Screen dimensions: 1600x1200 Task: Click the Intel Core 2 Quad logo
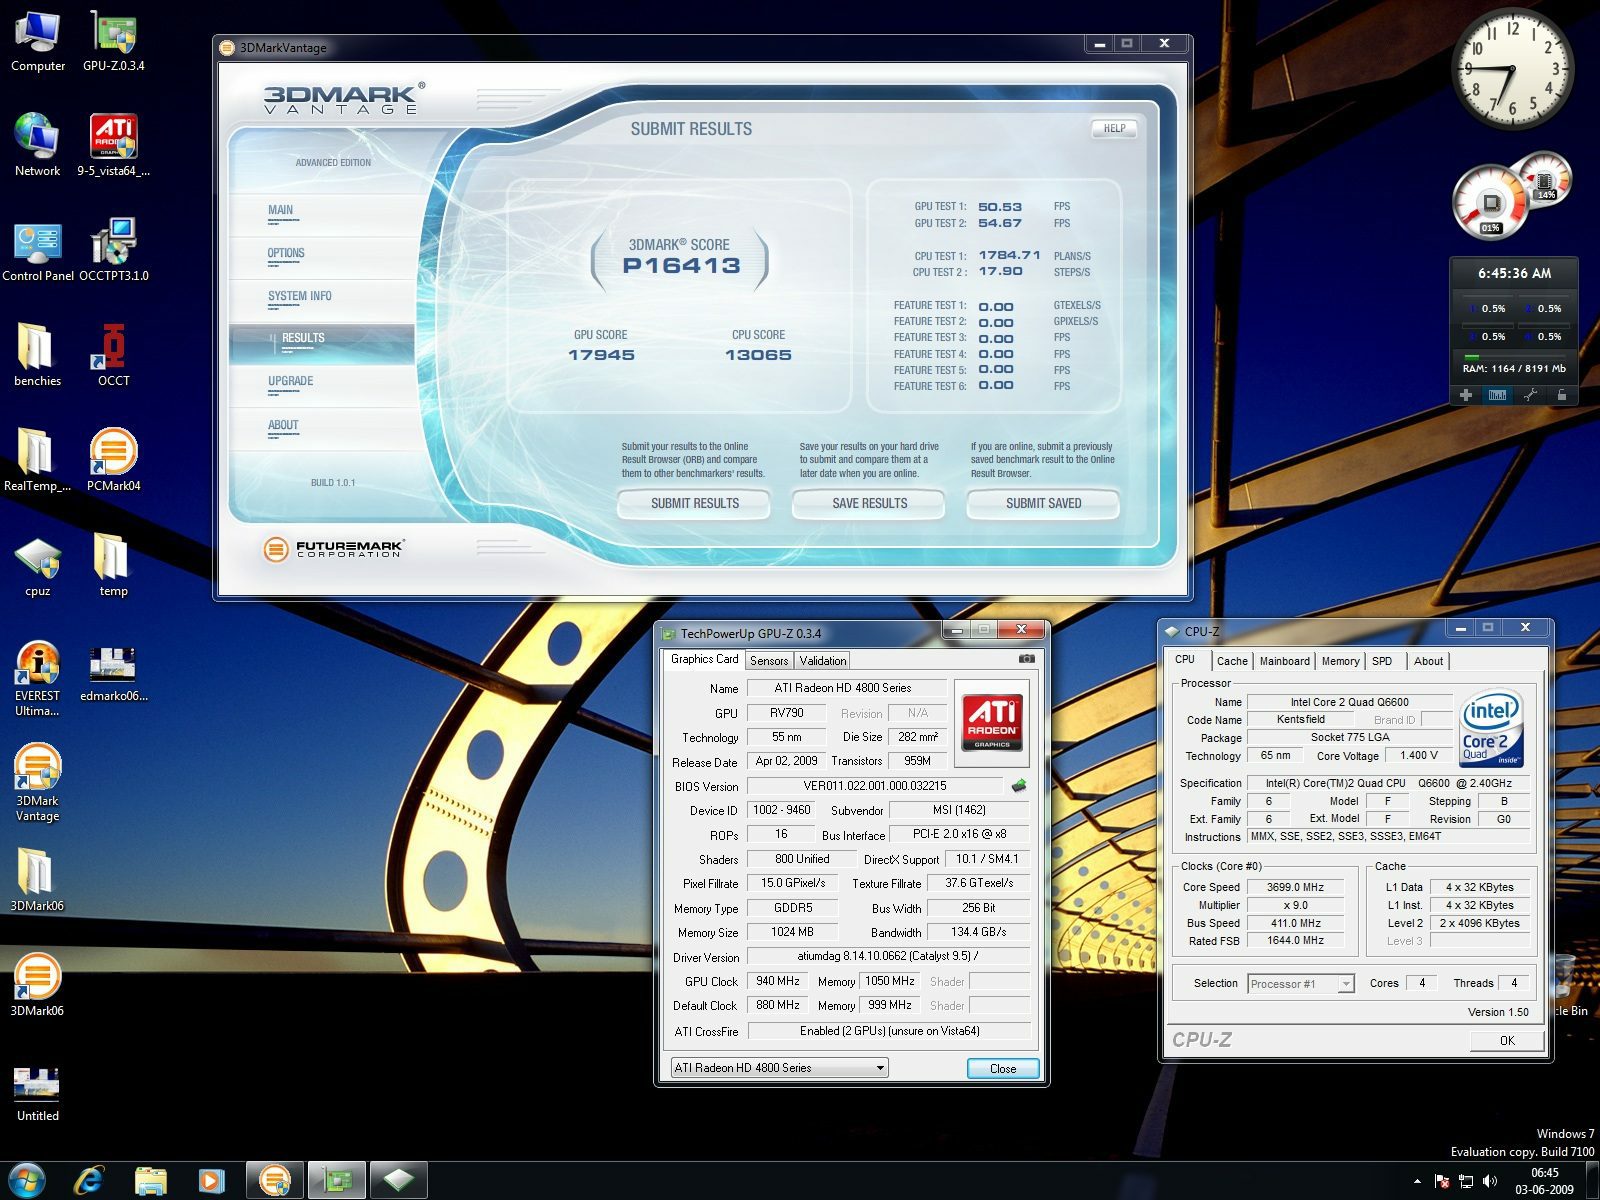pos(1491,730)
